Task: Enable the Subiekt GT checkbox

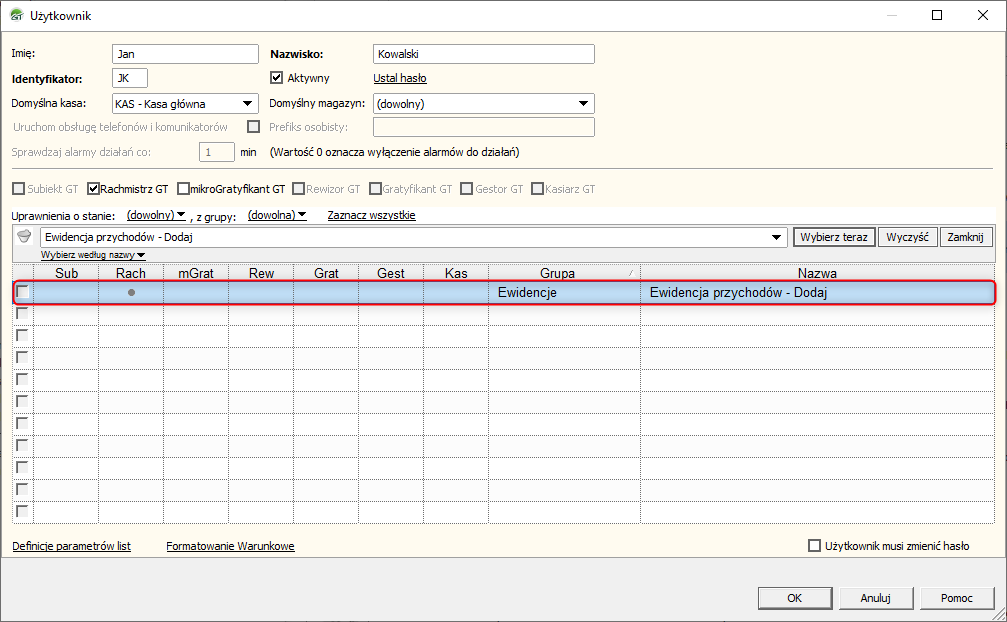Action: click(19, 189)
